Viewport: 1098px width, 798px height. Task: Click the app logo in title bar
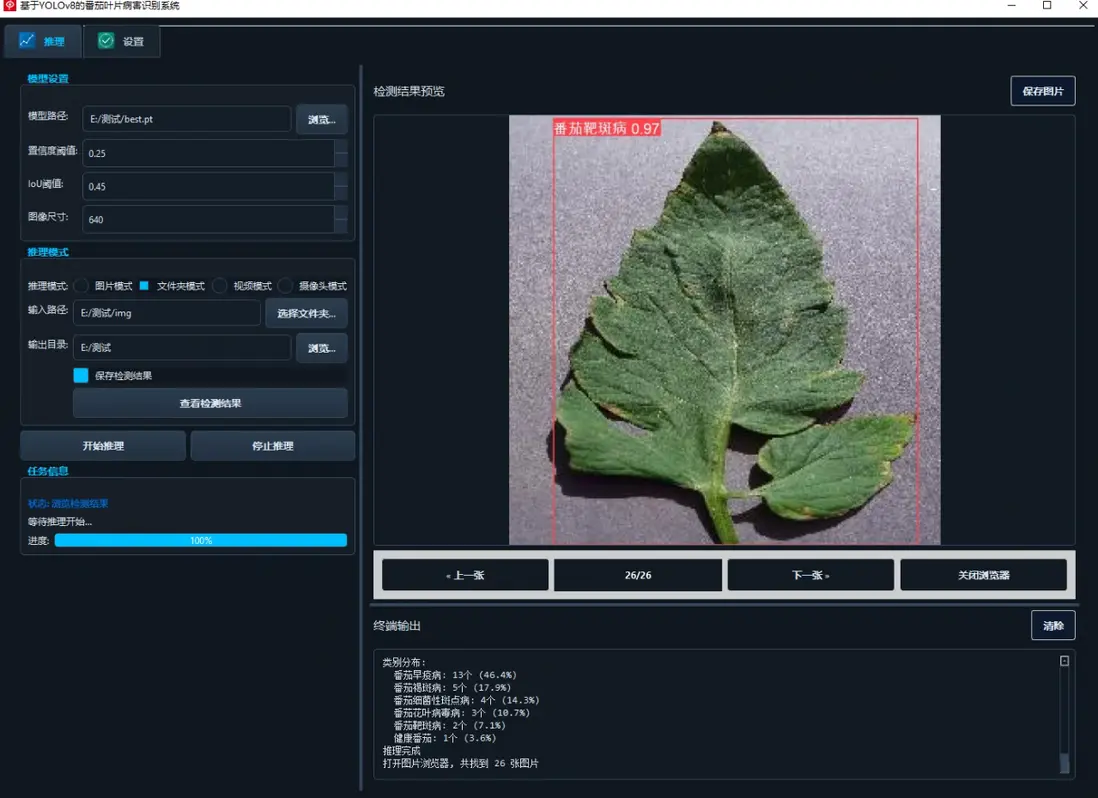[9, 6]
